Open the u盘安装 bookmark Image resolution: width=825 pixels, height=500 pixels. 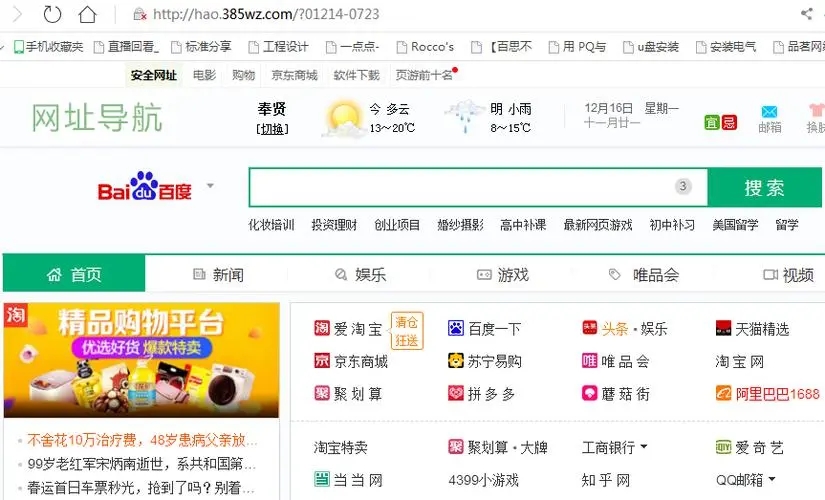tap(651, 47)
